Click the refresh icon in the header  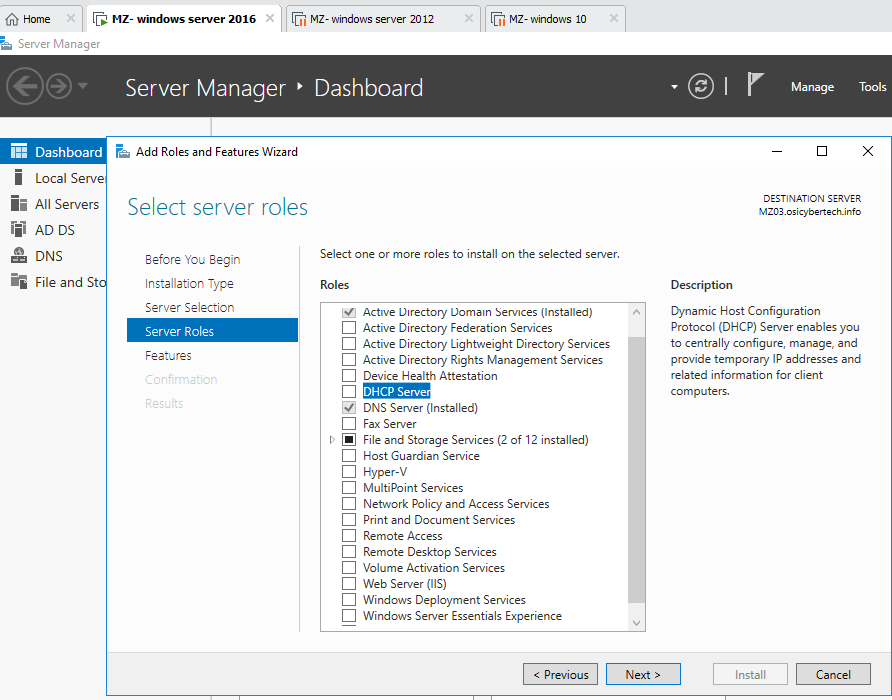tap(700, 87)
